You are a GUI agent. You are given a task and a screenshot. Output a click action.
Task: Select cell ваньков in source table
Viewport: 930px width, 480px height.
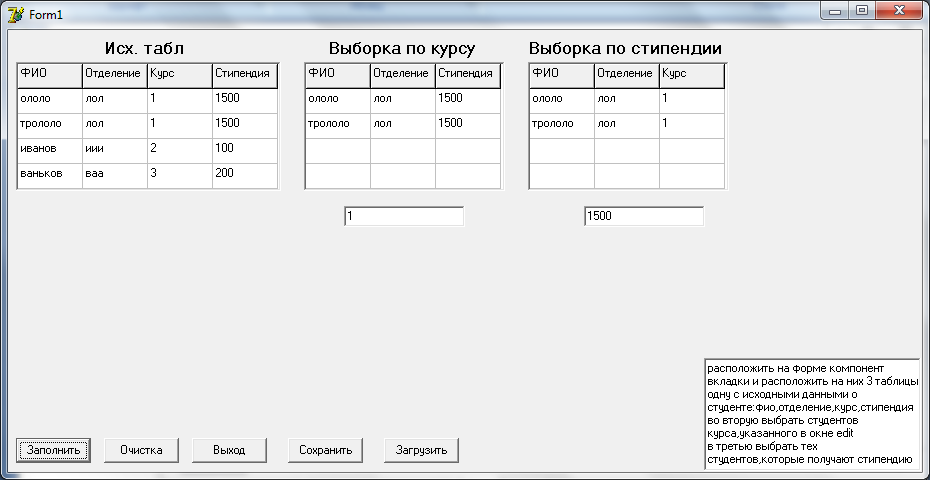tap(50, 176)
